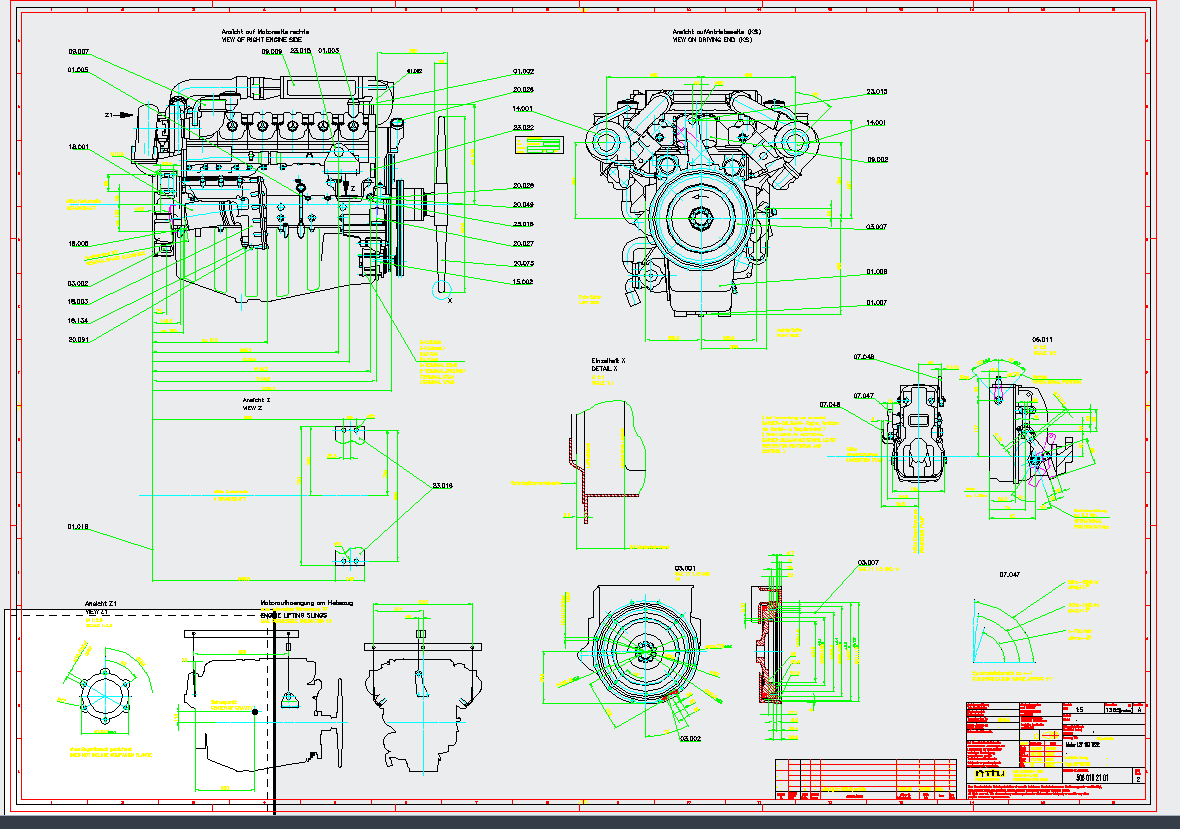Click the MTU logo in title block
The width and height of the screenshot is (1180, 829).
[988, 775]
